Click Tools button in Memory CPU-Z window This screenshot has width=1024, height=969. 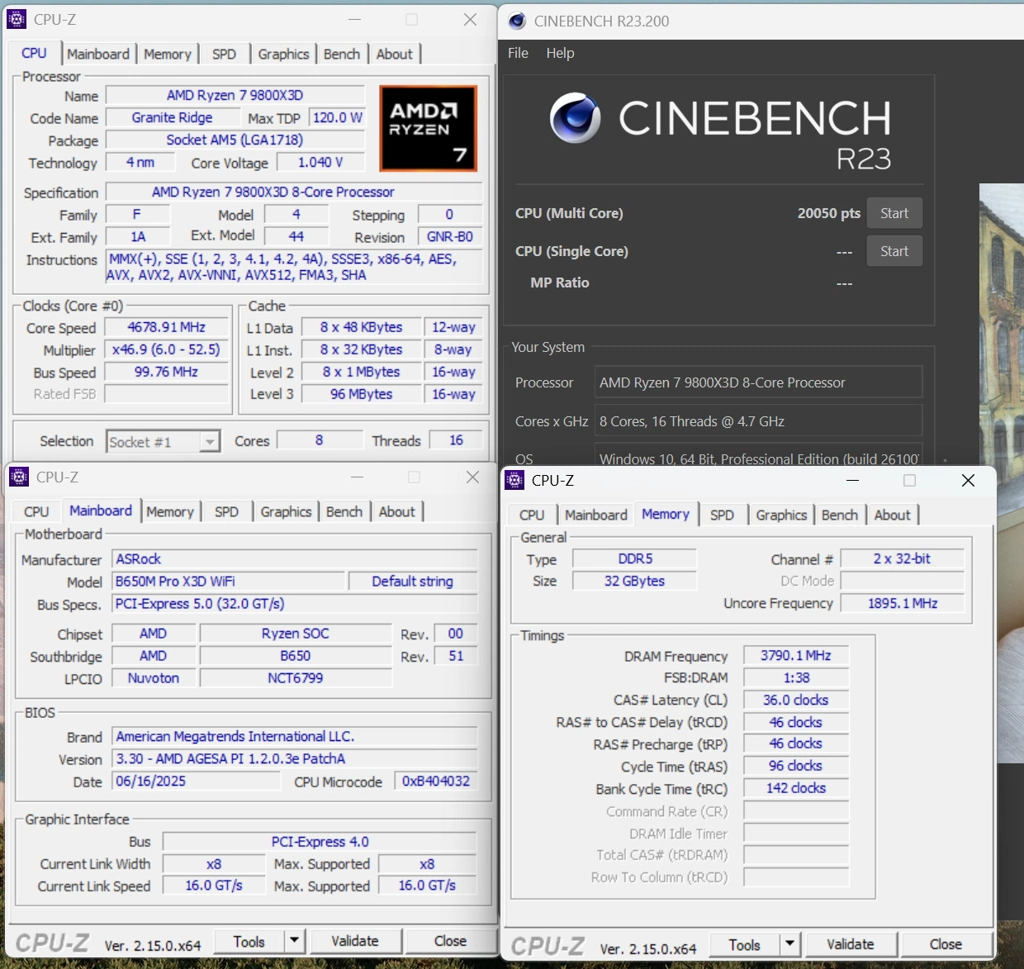[744, 945]
